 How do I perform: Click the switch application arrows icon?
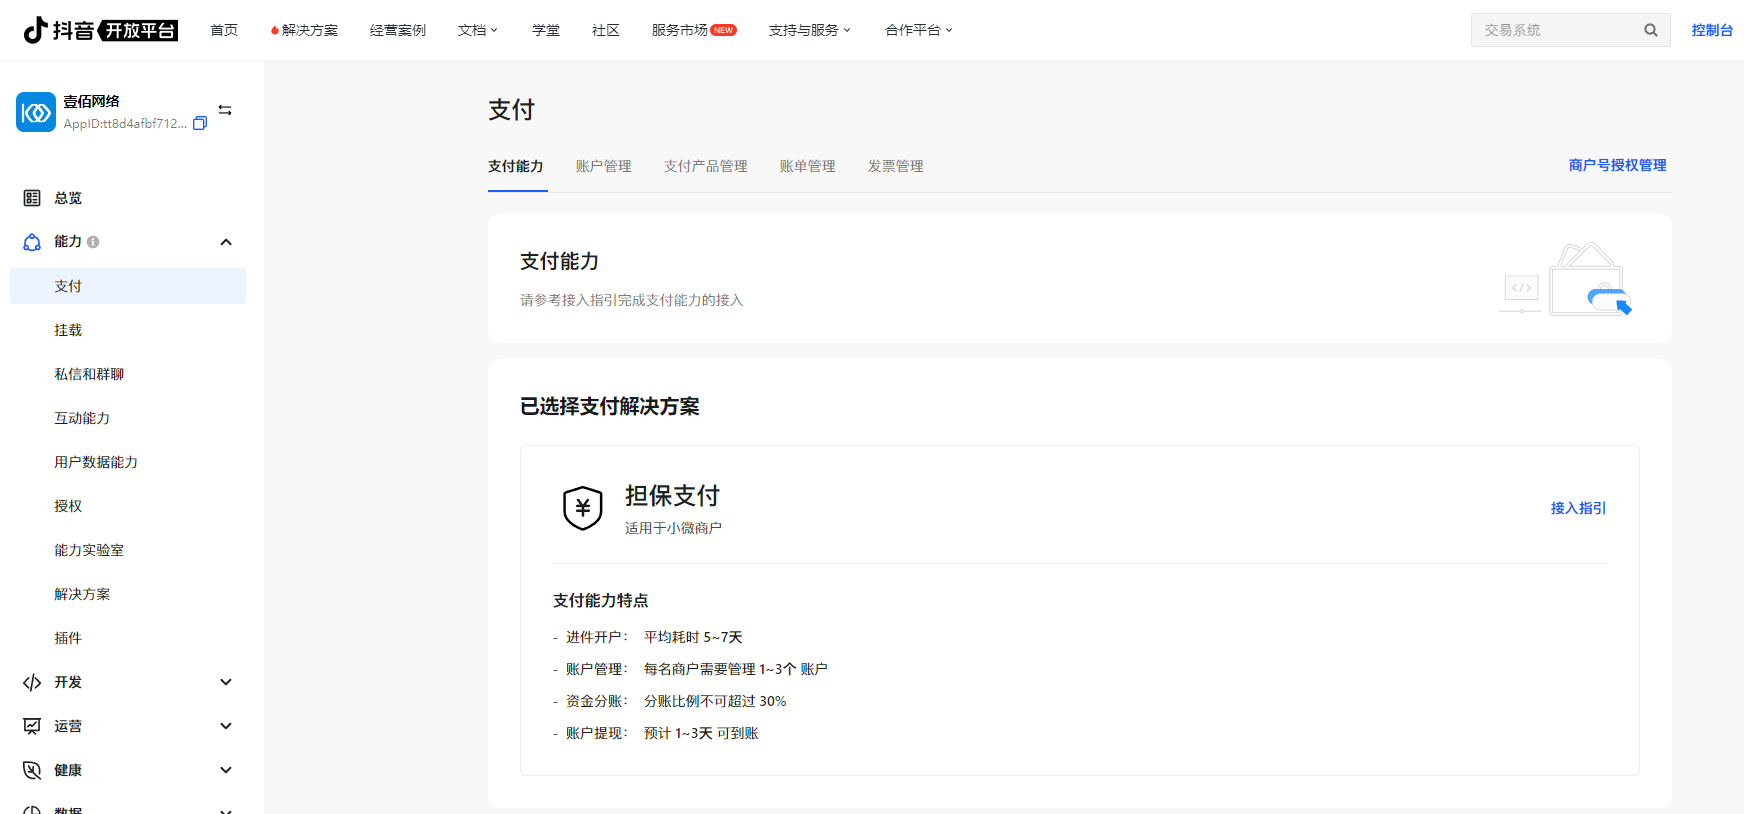[x=225, y=110]
